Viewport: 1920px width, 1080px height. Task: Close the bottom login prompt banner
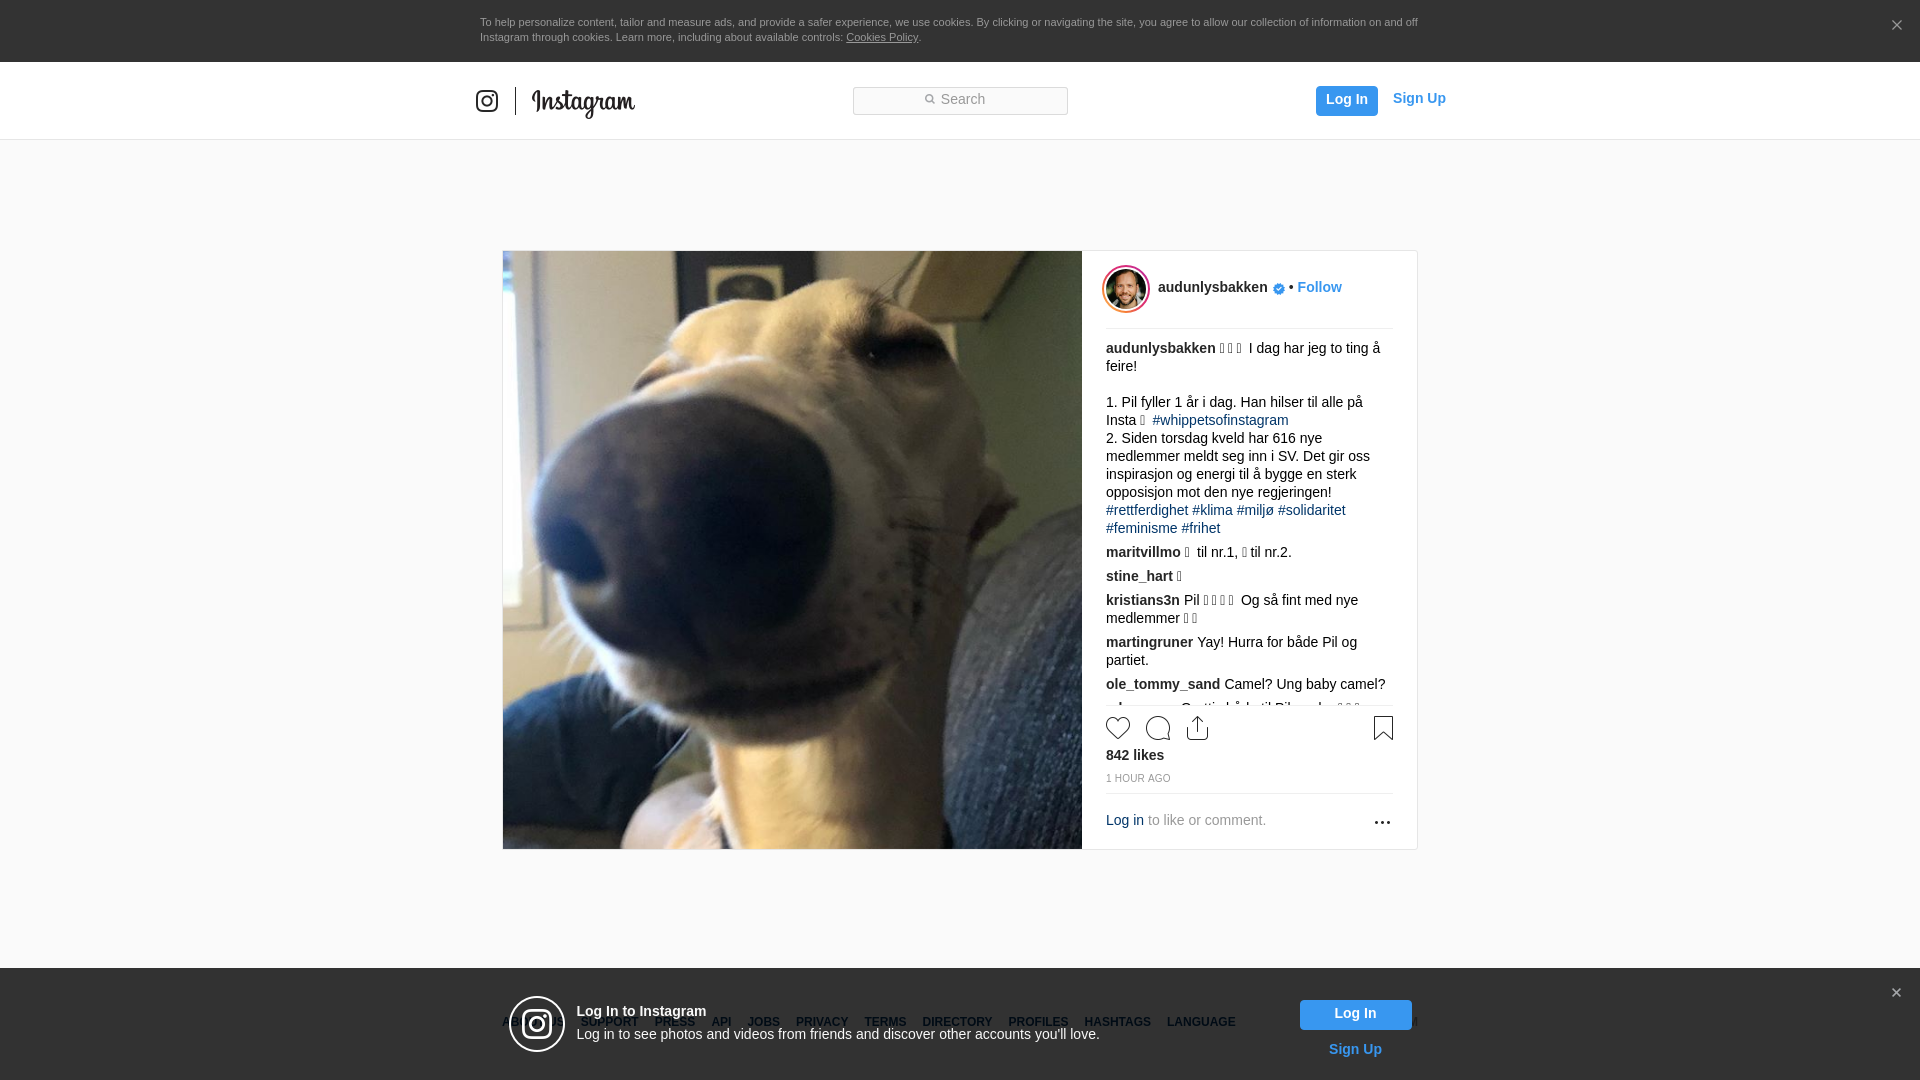coord(1896,993)
